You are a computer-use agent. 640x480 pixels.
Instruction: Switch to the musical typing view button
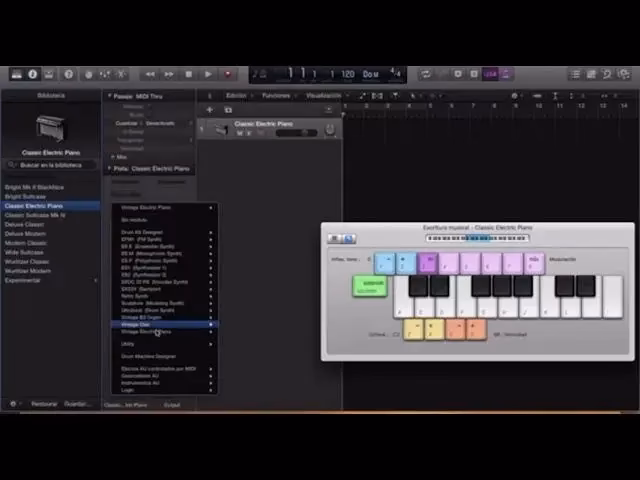click(x=349, y=238)
